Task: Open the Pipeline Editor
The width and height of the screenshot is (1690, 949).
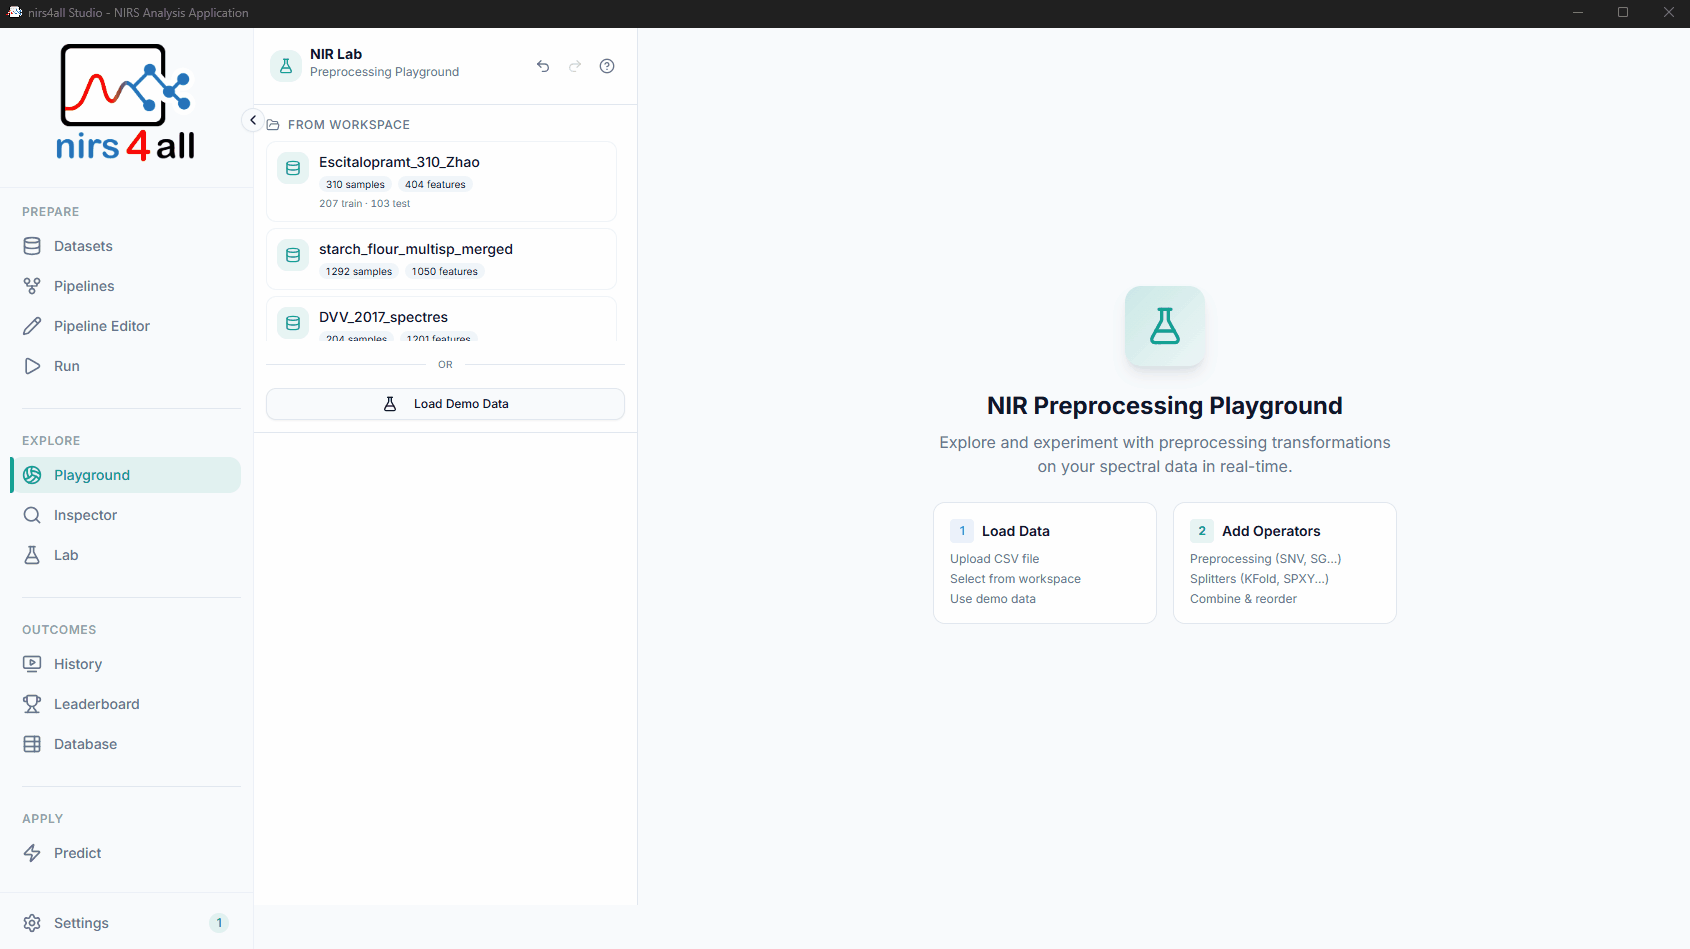Action: [125, 326]
